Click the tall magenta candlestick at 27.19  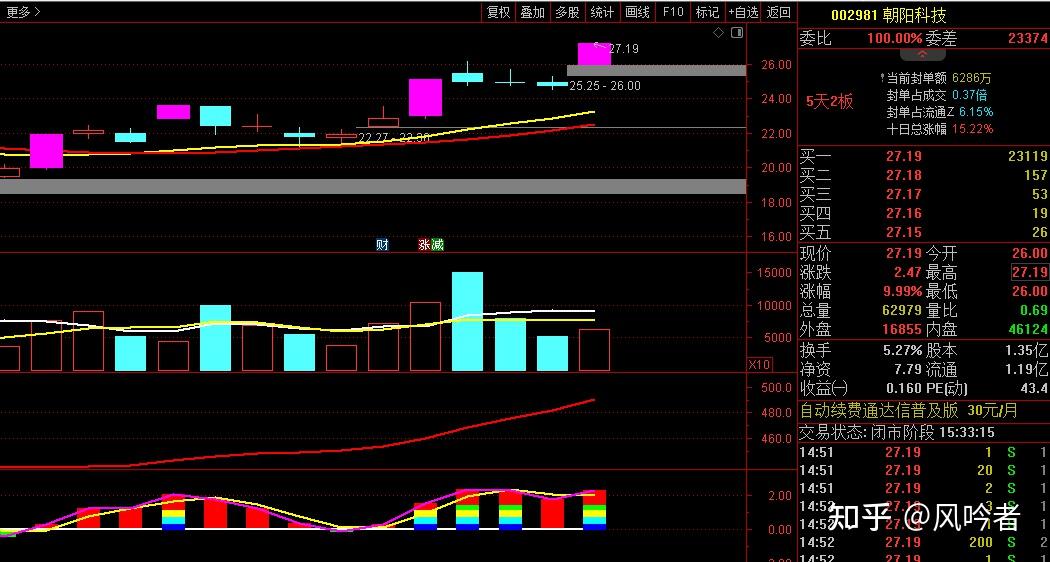(x=594, y=54)
